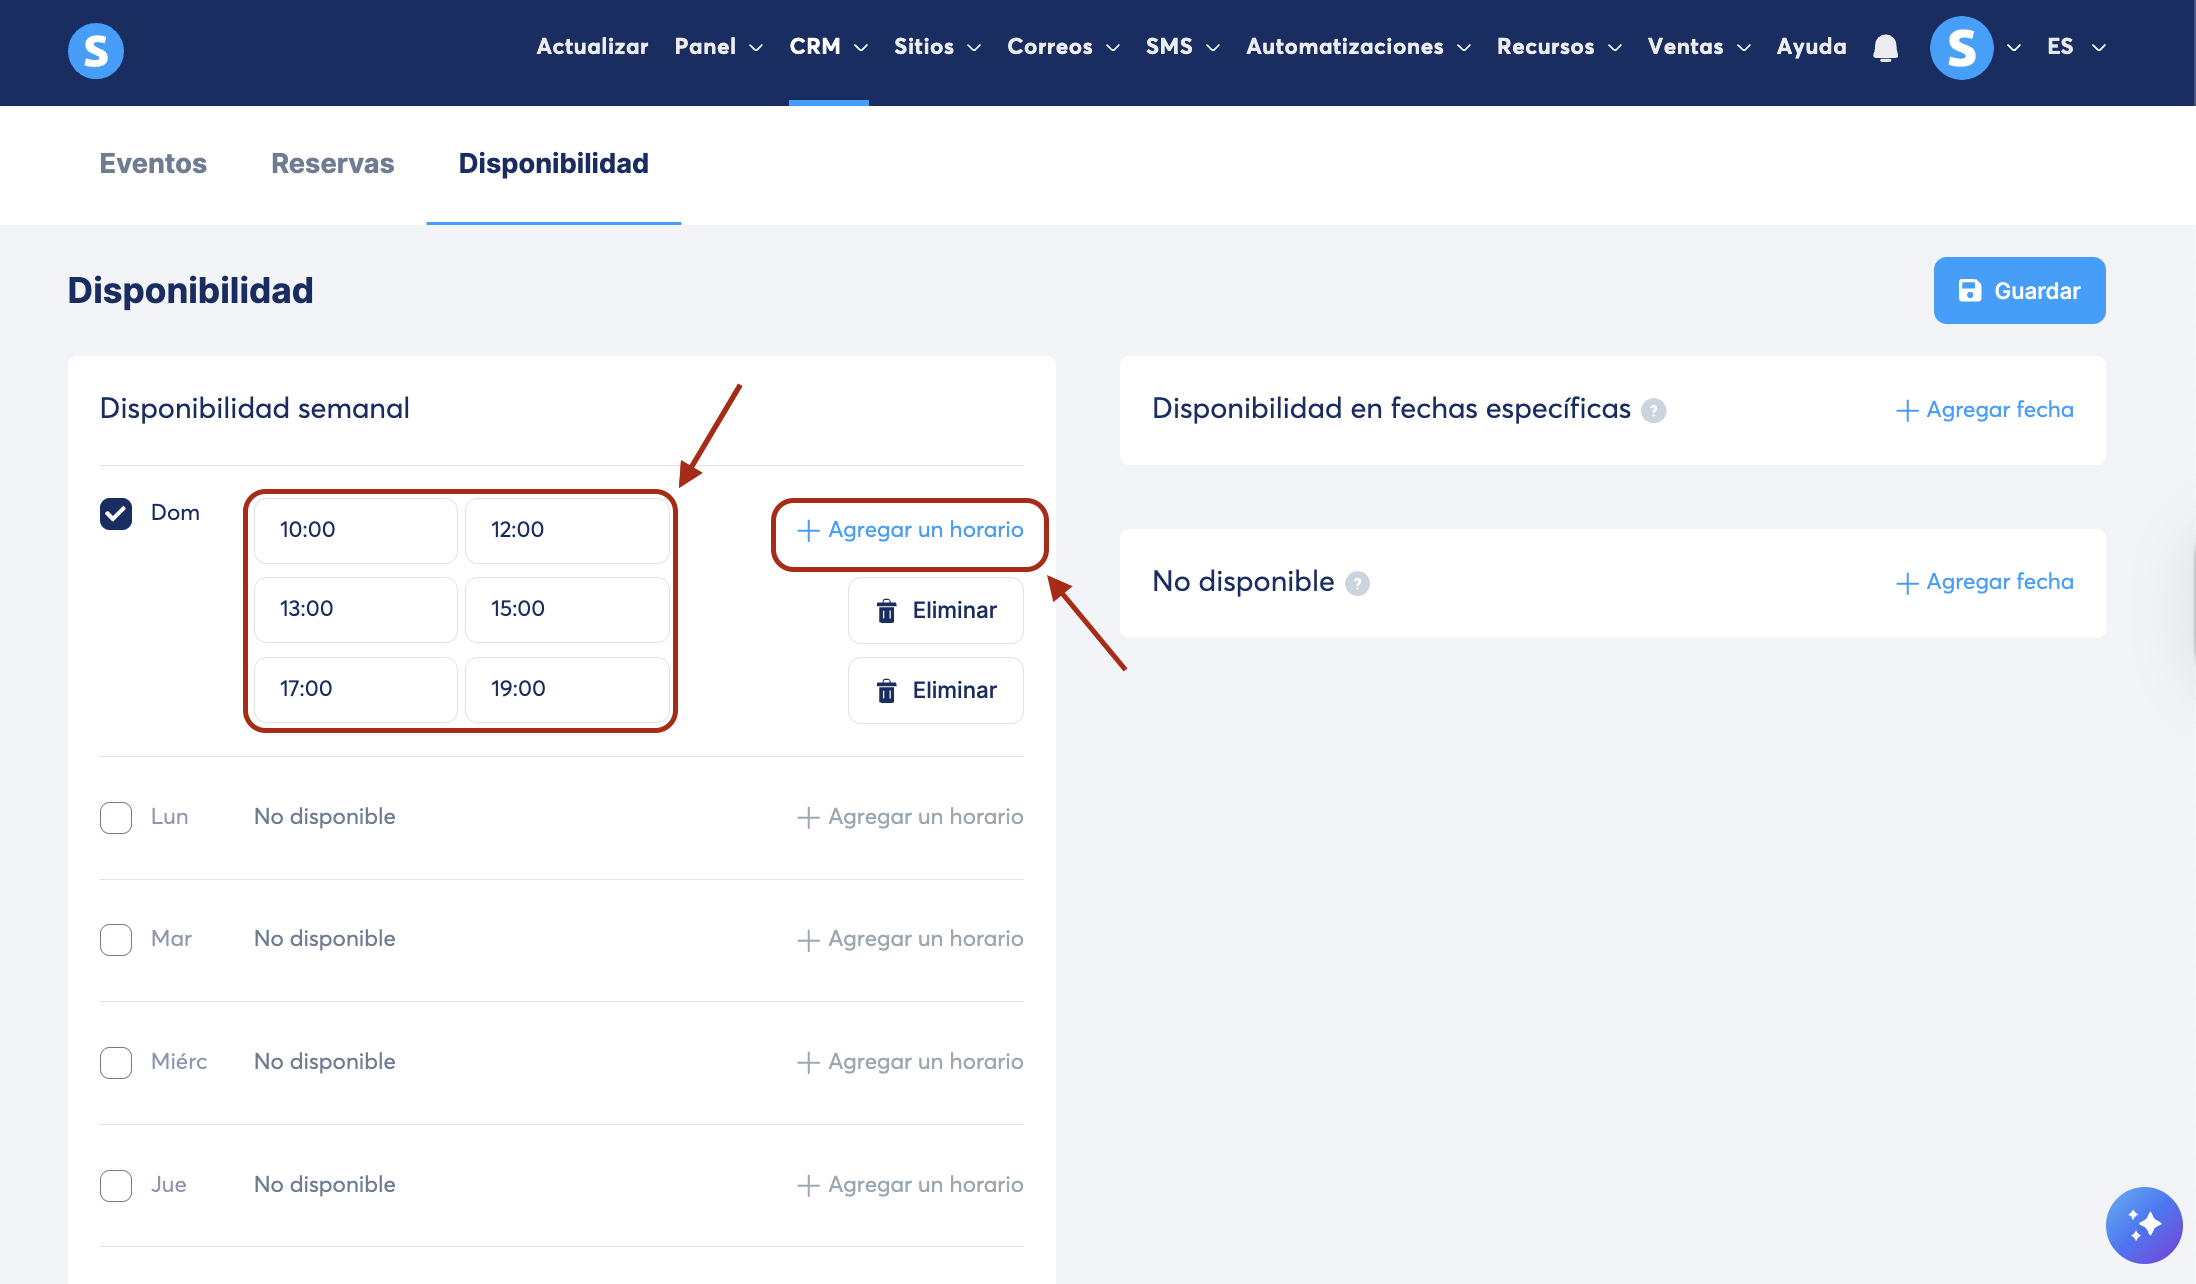The width and height of the screenshot is (2196, 1284).
Task: Click the 10:00 start time field
Action: tap(355, 530)
